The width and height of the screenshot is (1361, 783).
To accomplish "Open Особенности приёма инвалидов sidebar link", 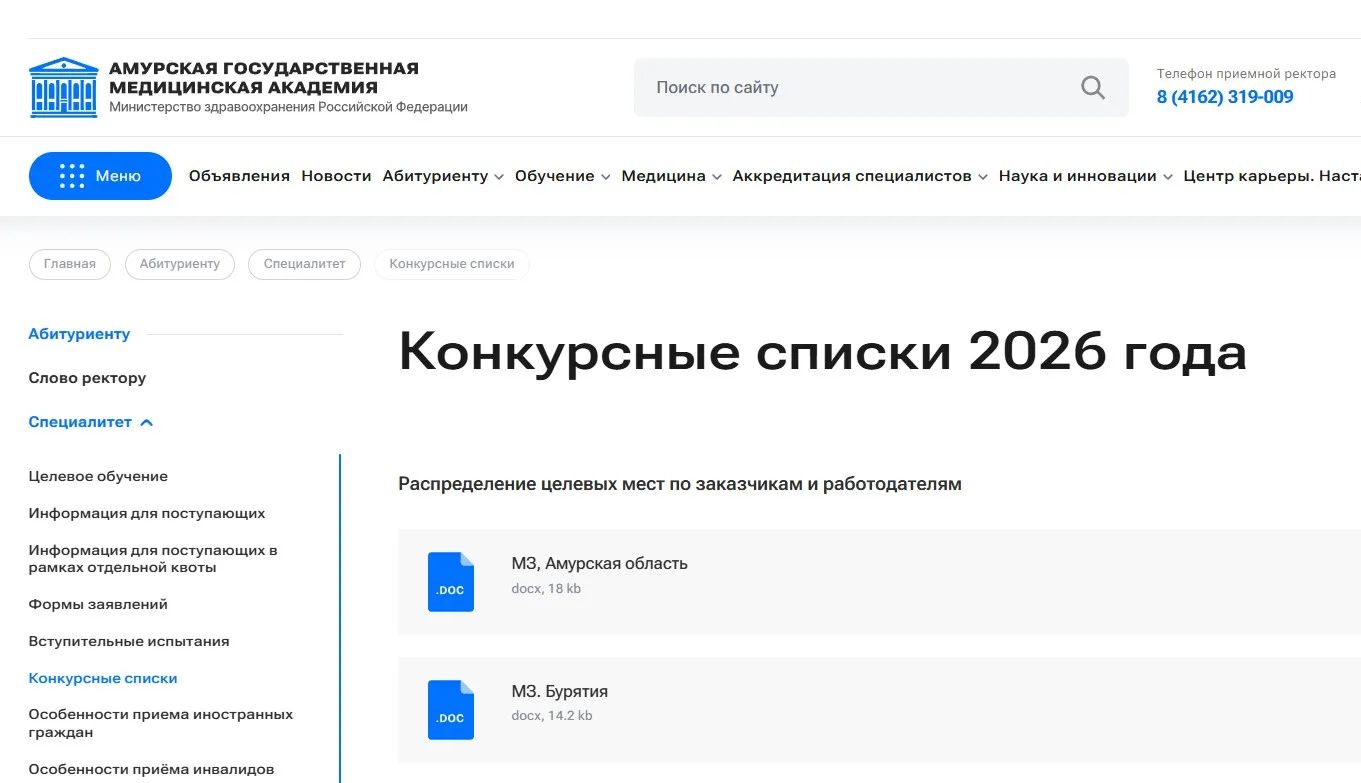I will pos(151,769).
